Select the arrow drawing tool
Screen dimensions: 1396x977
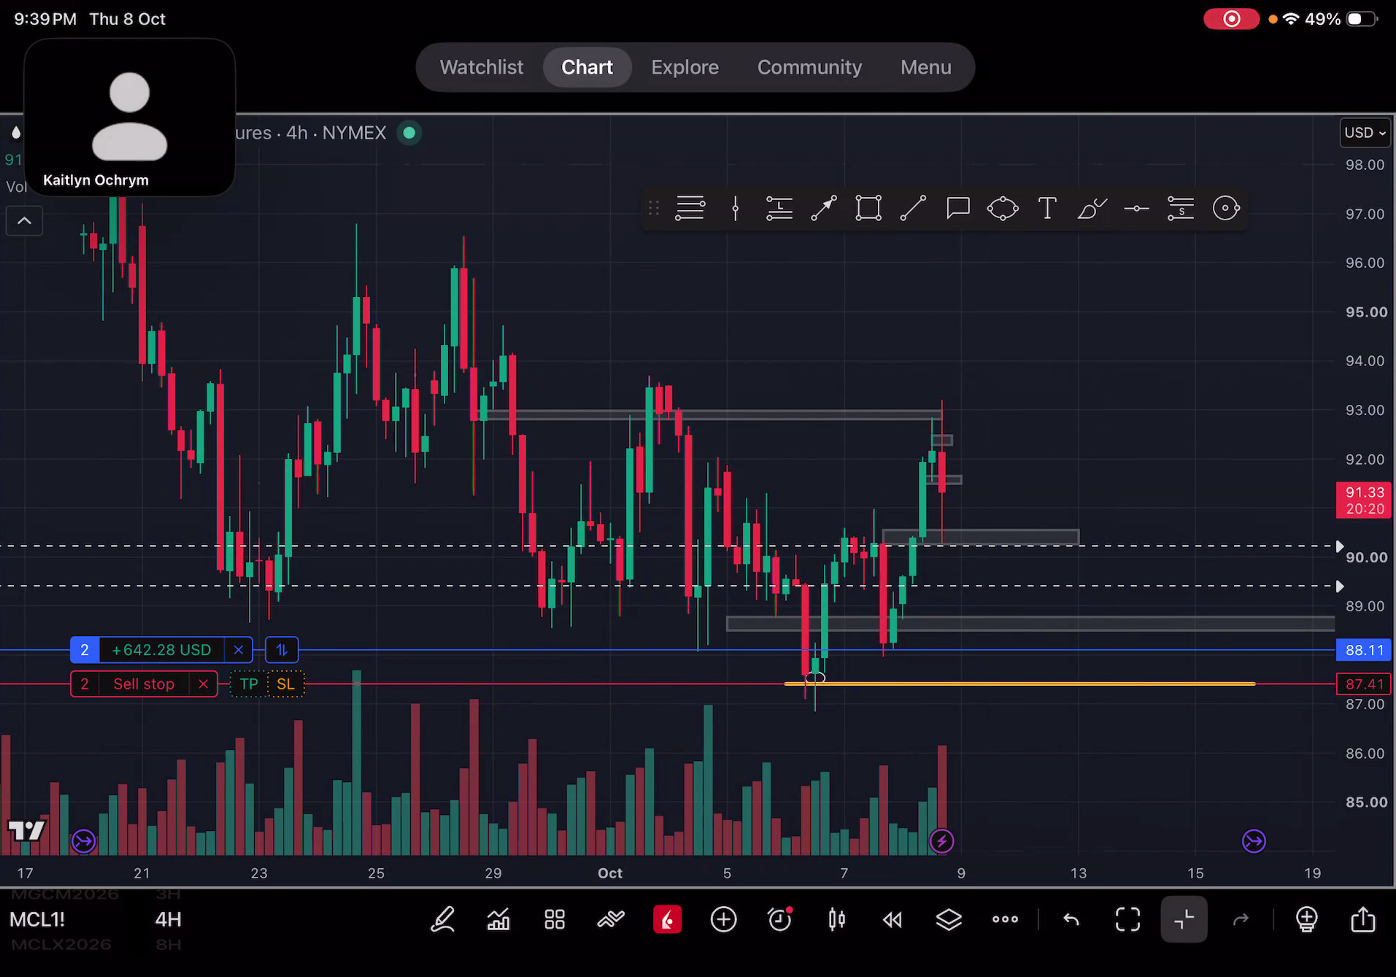(824, 208)
